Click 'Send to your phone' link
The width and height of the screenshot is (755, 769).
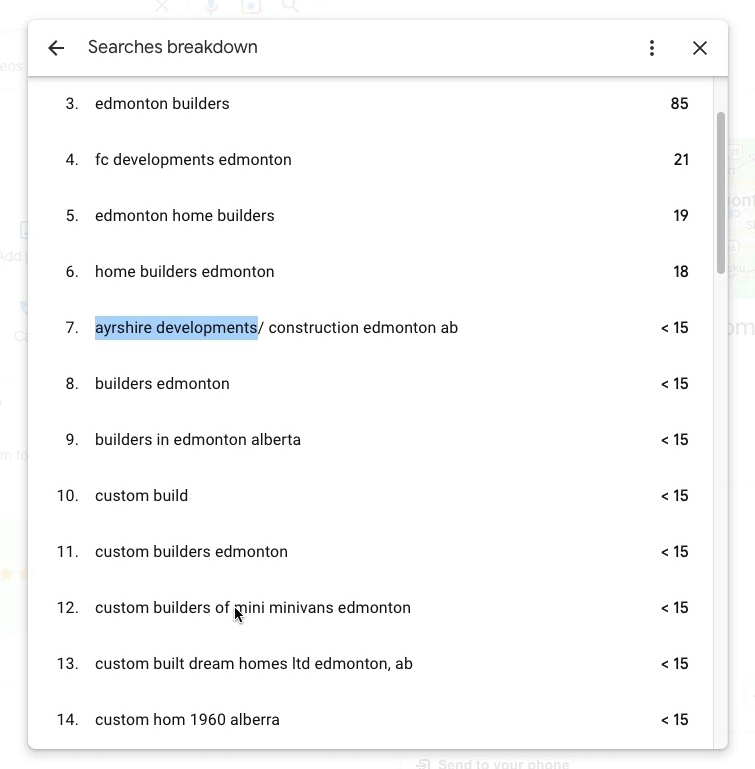[x=503, y=764]
